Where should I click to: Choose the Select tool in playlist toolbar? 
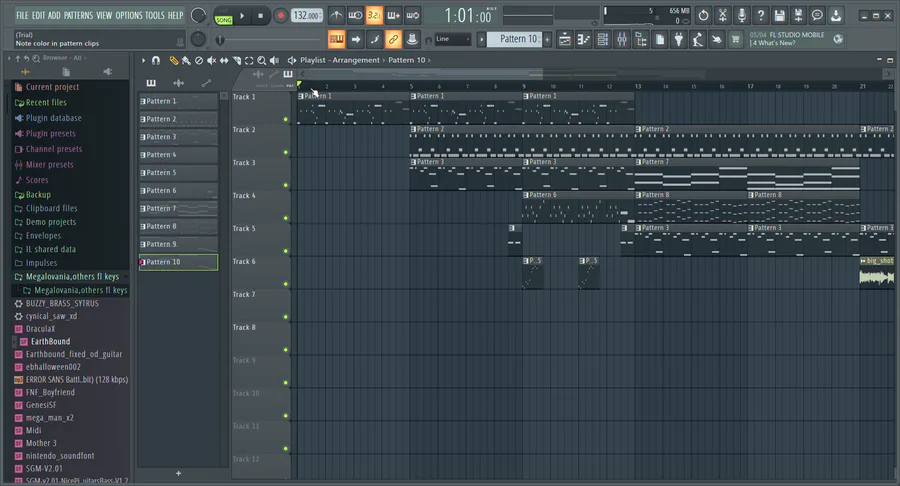pos(249,60)
